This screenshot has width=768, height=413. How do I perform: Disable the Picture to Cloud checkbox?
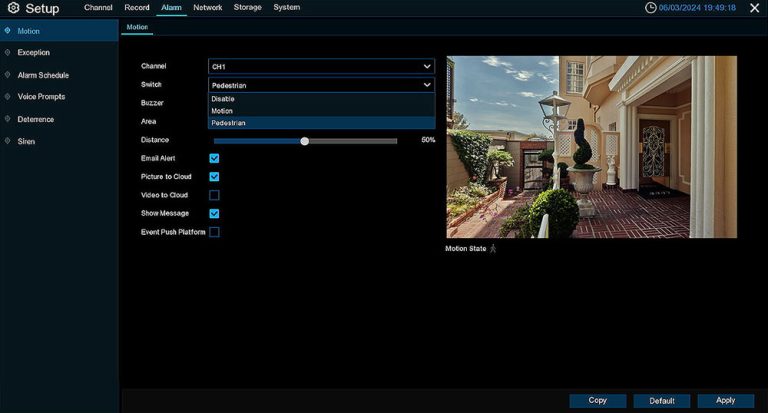tap(214, 176)
